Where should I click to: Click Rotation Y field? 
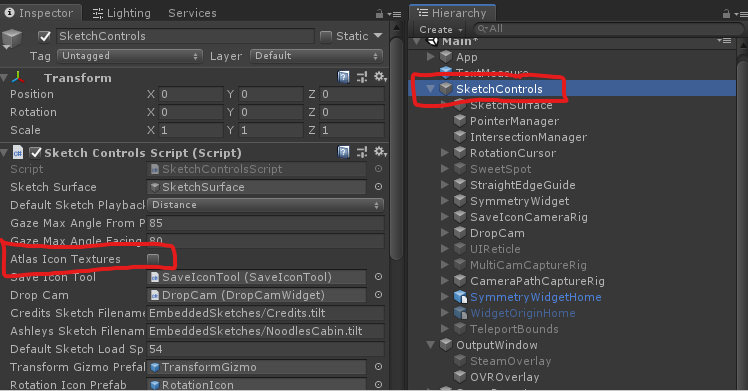point(271,112)
